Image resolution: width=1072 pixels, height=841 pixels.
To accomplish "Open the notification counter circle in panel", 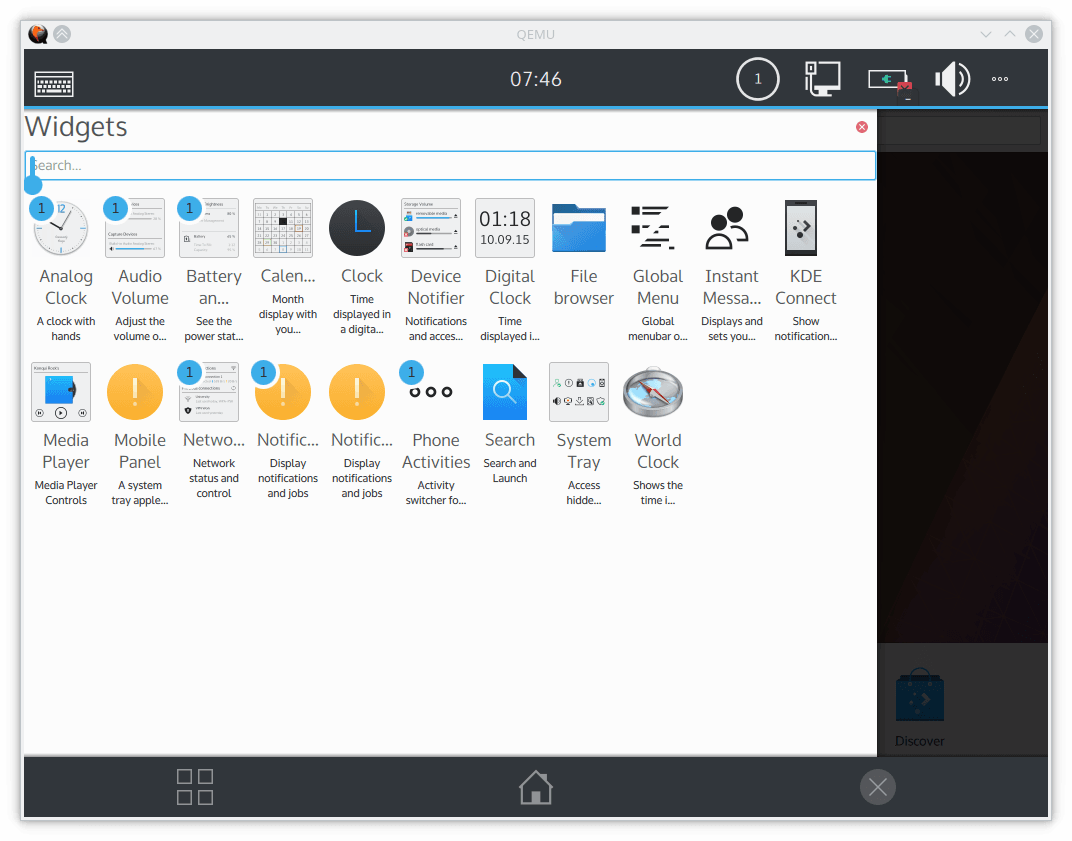I will [x=758, y=79].
